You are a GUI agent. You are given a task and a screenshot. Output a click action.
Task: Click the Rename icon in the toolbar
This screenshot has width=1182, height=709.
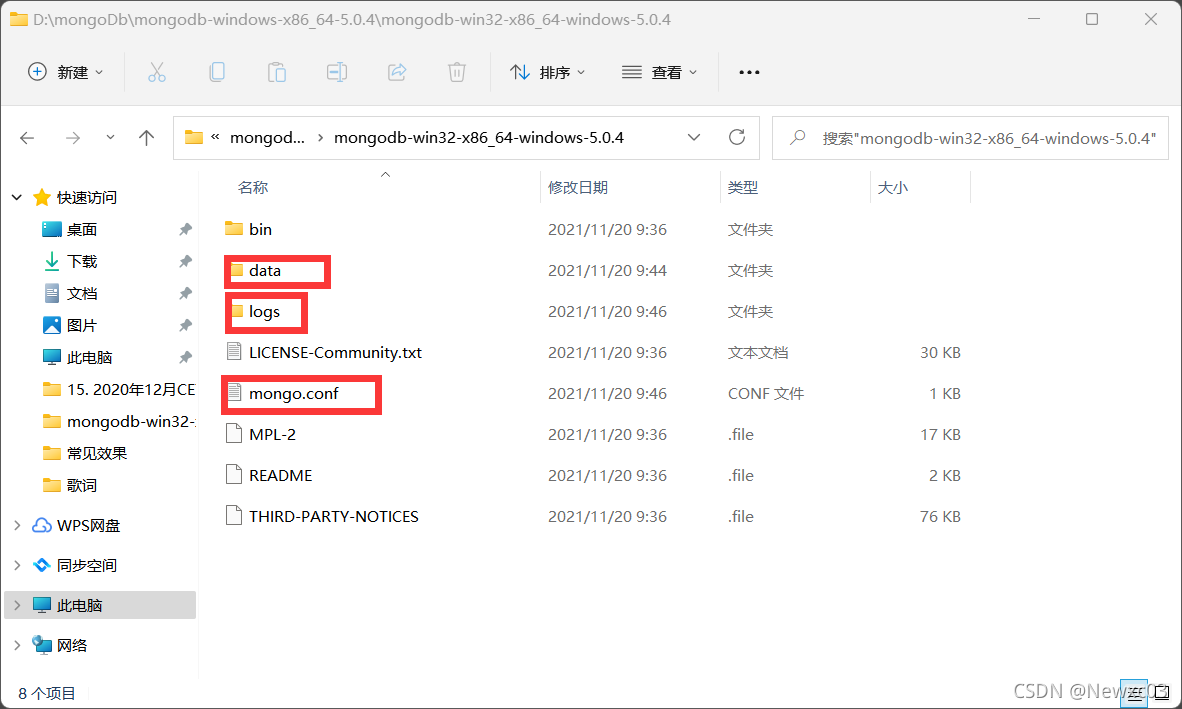click(337, 71)
